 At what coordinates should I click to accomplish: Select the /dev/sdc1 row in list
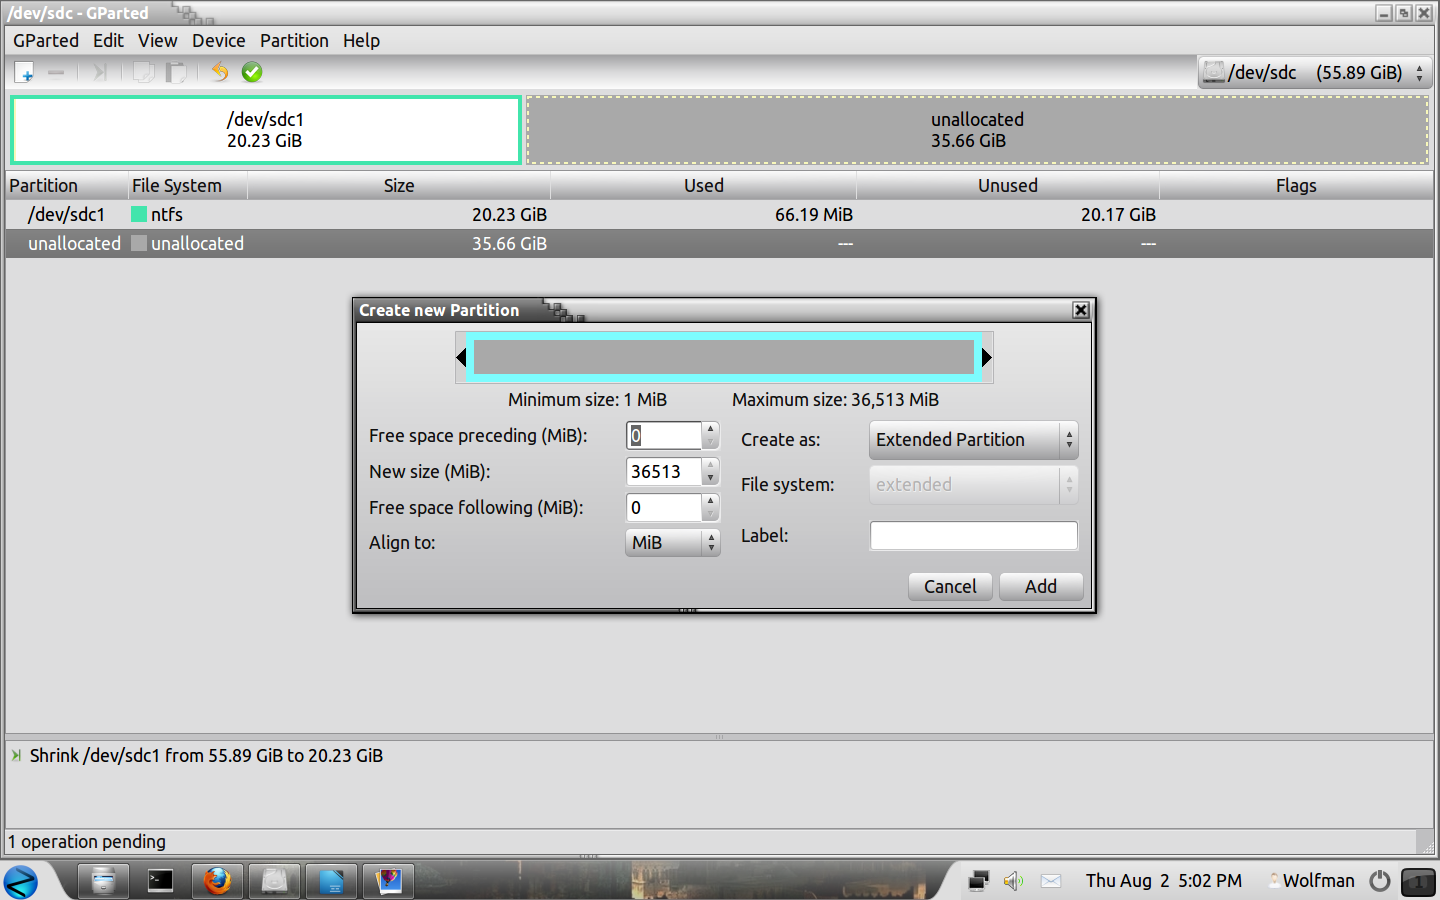click(x=719, y=215)
